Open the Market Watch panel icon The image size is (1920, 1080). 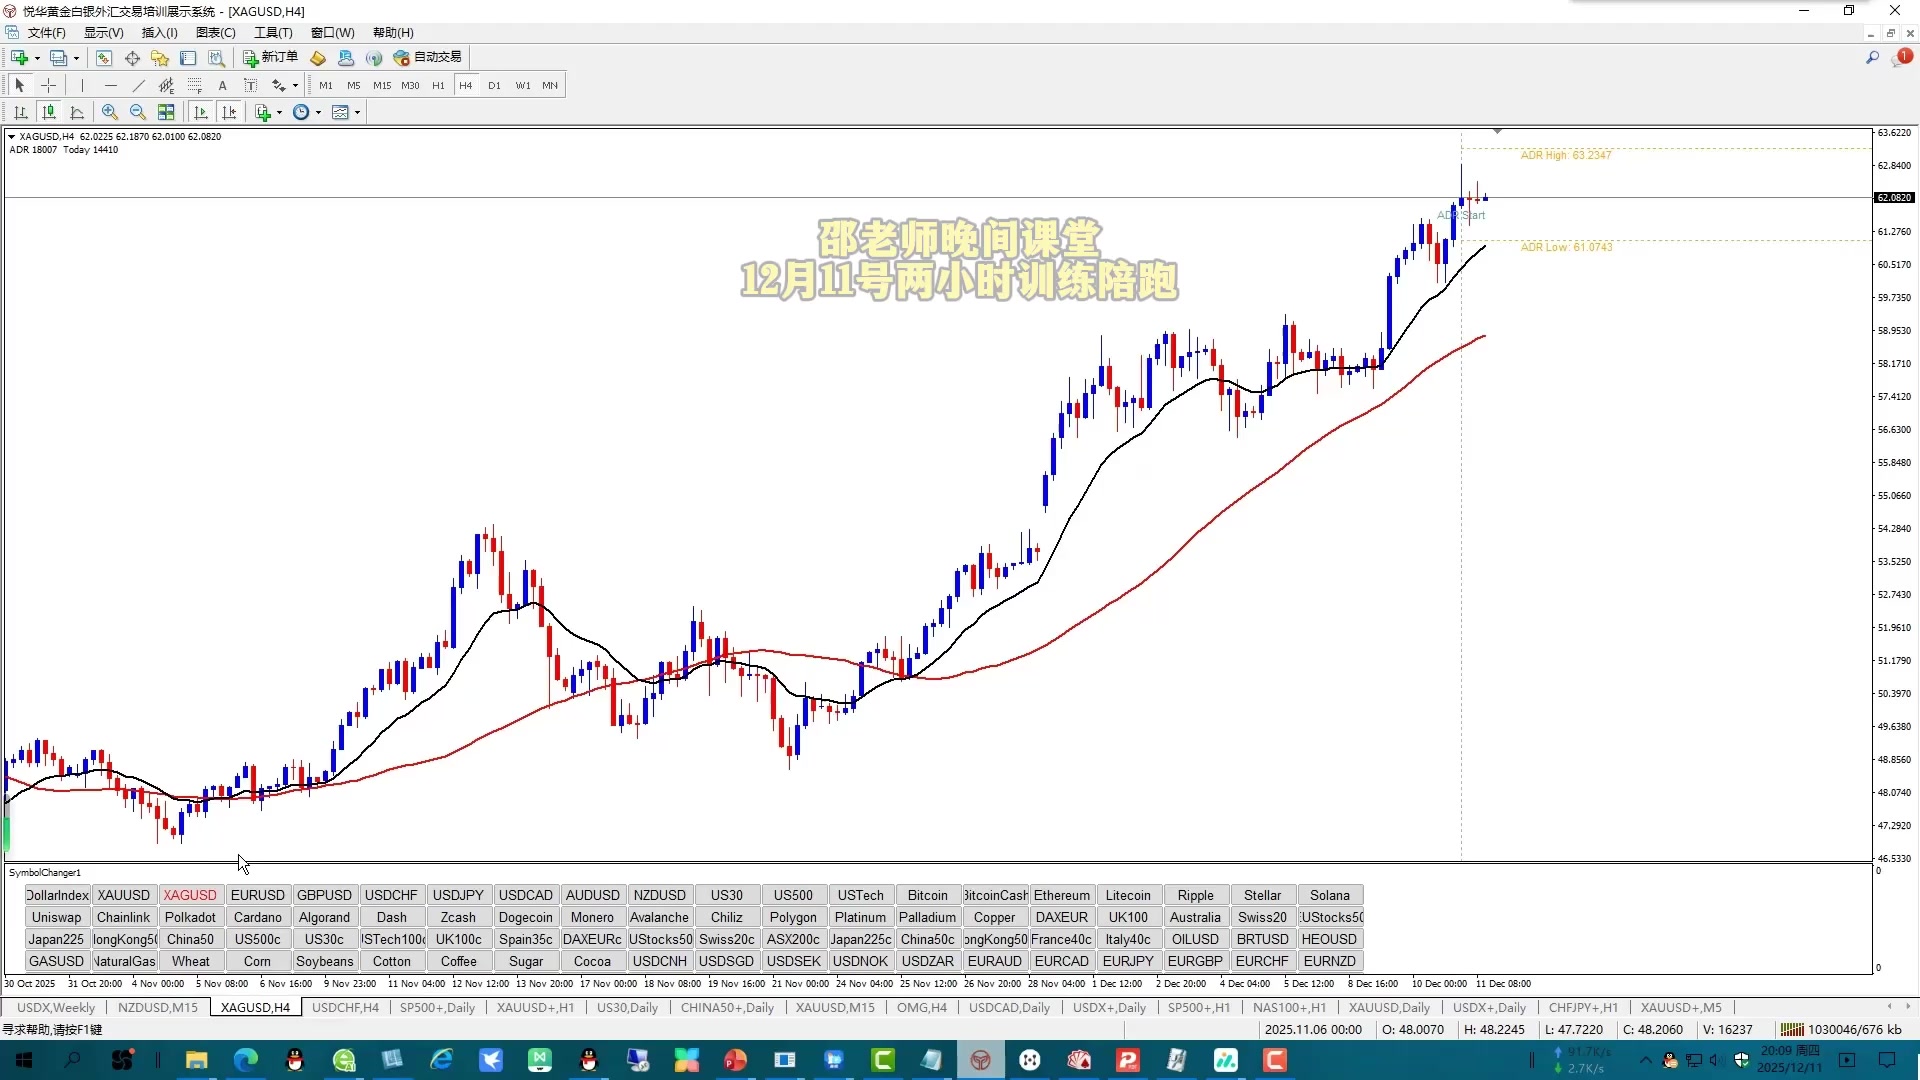tap(104, 58)
